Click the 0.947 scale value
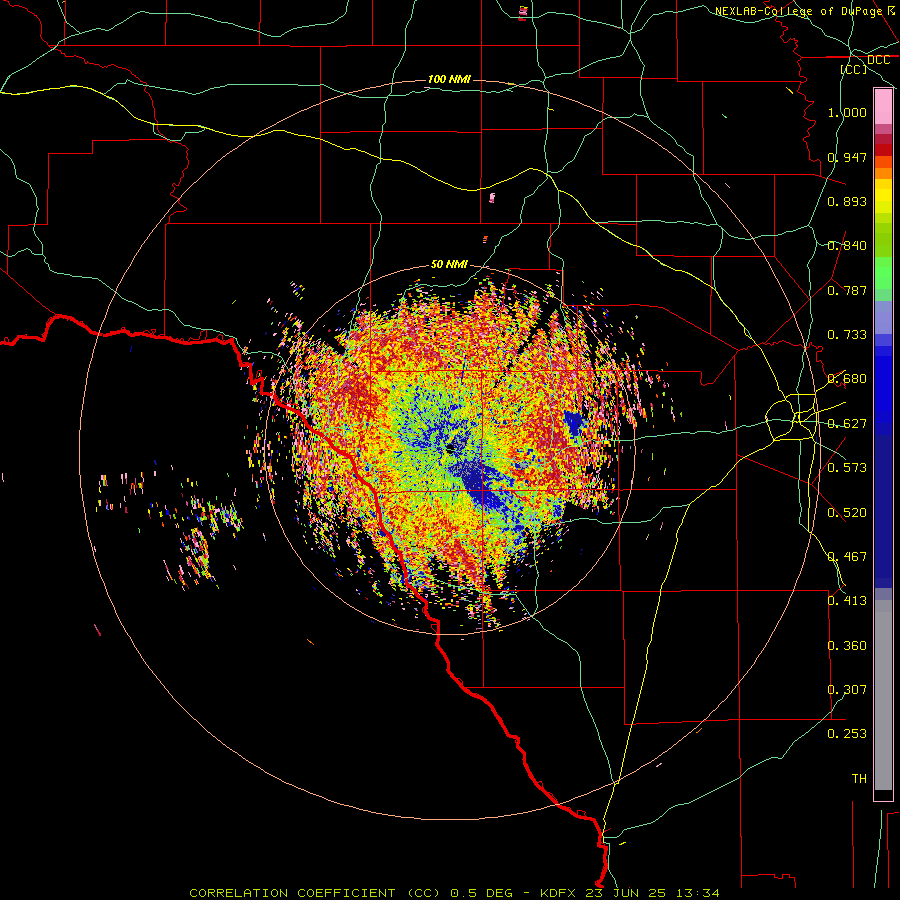 click(847, 157)
